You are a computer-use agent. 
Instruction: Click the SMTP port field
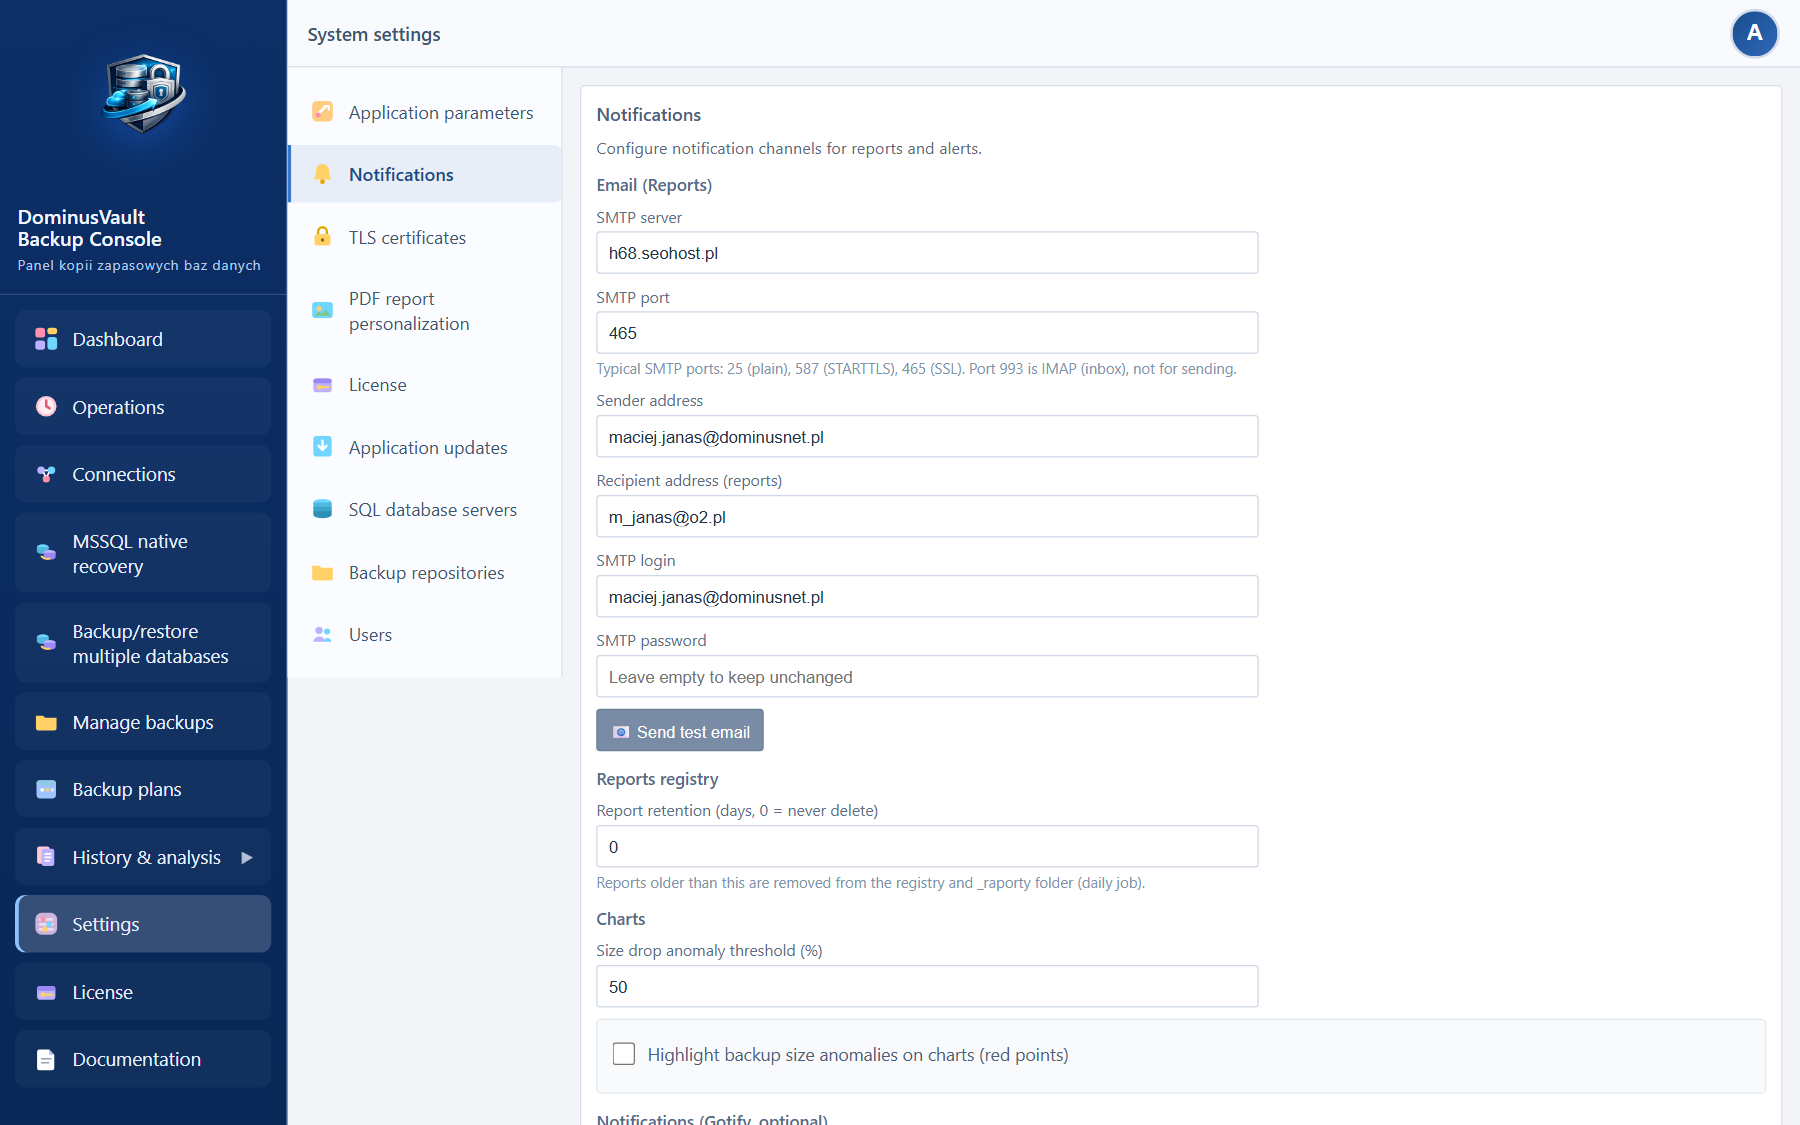pyautogui.click(x=927, y=332)
